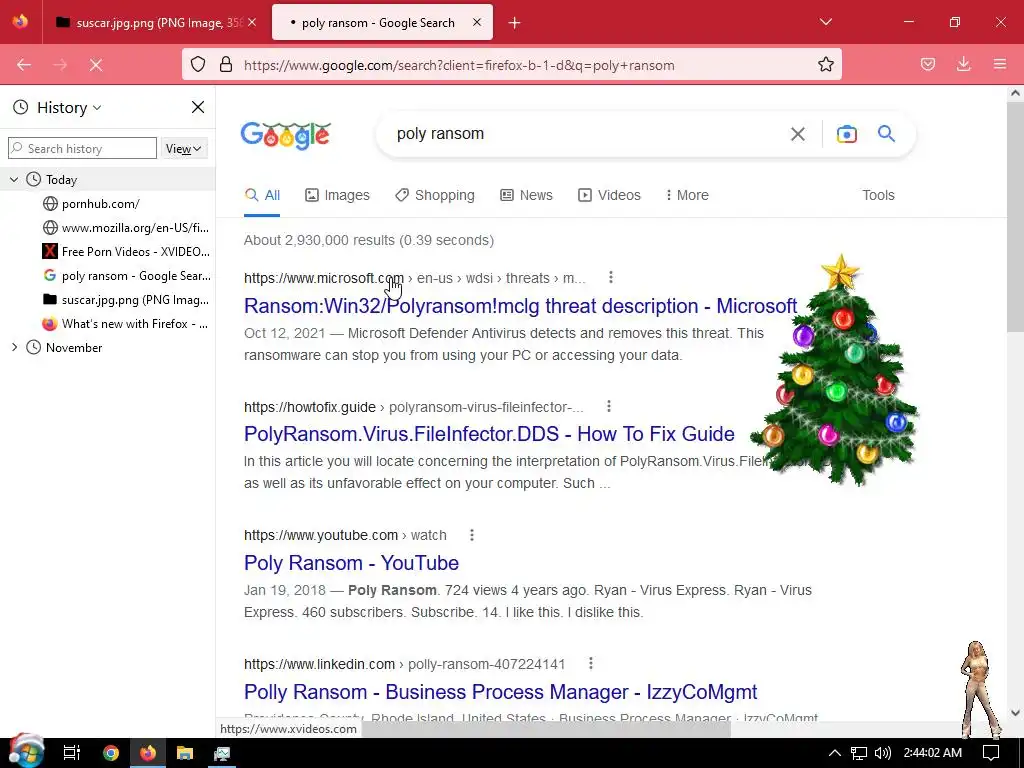The height and width of the screenshot is (768, 1024).
Task: Open the Firefox hamburger menu
Action: coord(1000,65)
